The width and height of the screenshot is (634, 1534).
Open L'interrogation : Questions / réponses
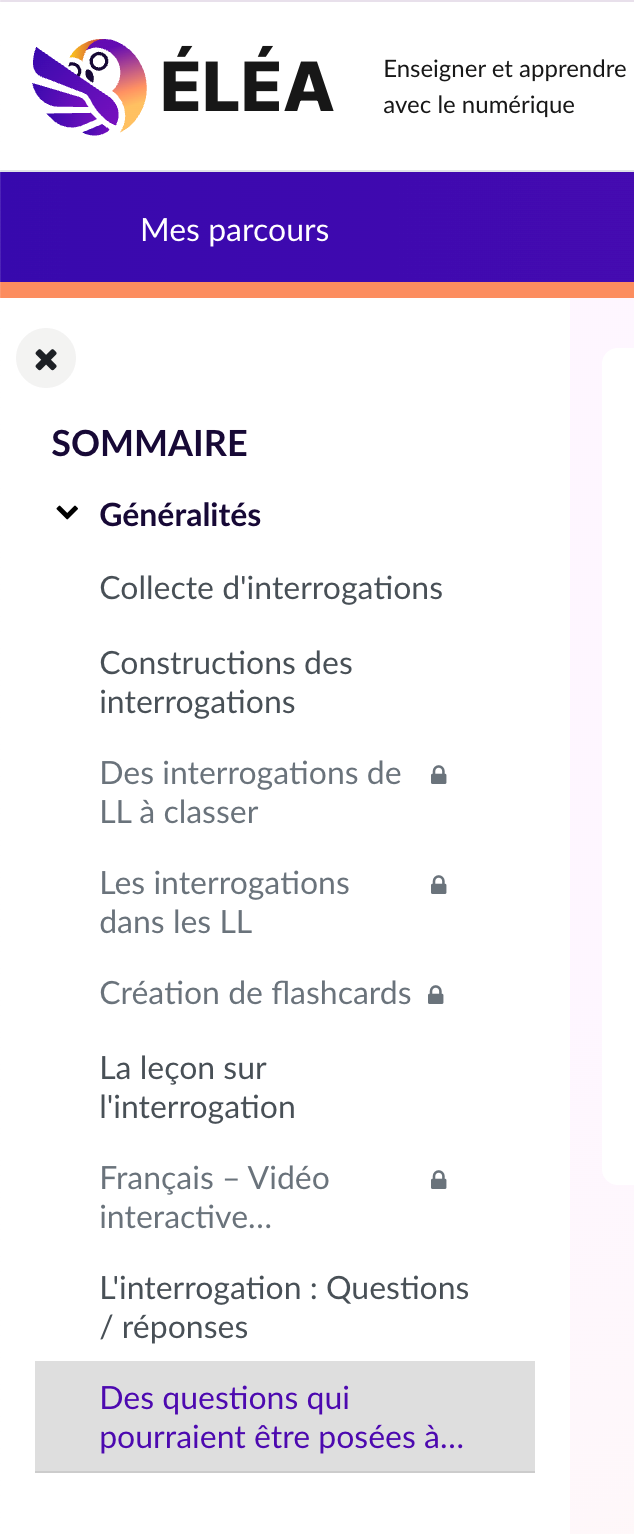[284, 1307]
